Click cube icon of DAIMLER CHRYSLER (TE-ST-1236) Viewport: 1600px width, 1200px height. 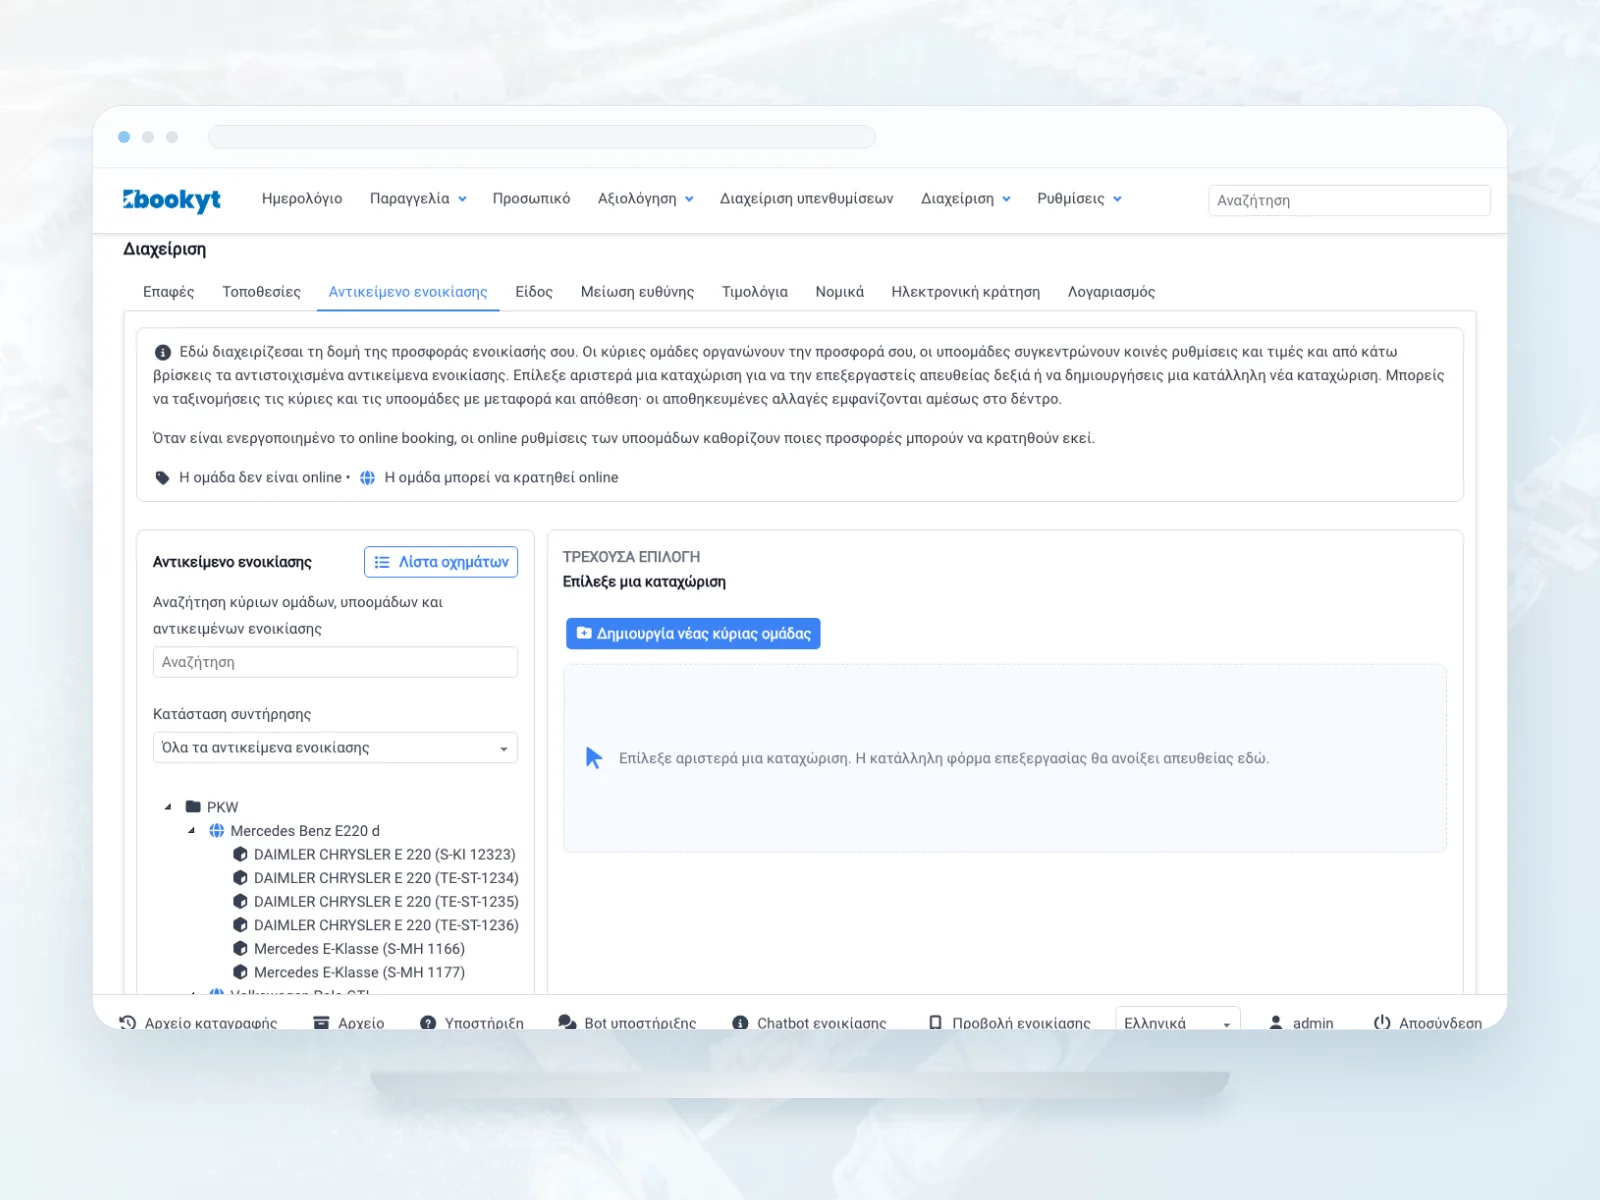[240, 925]
